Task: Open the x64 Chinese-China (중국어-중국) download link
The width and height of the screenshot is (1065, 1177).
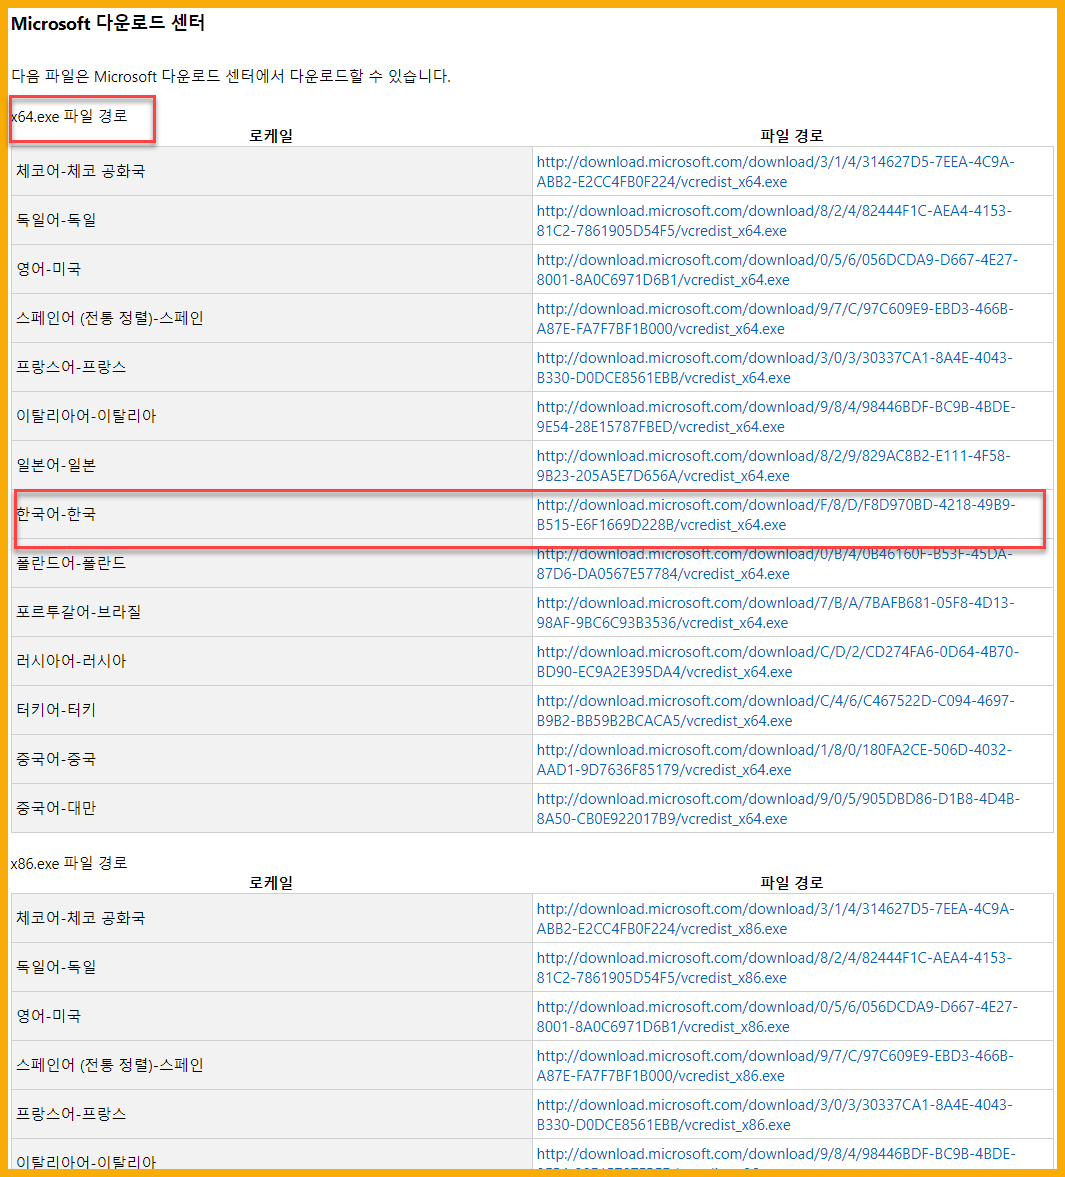Action: pyautogui.click(x=775, y=760)
